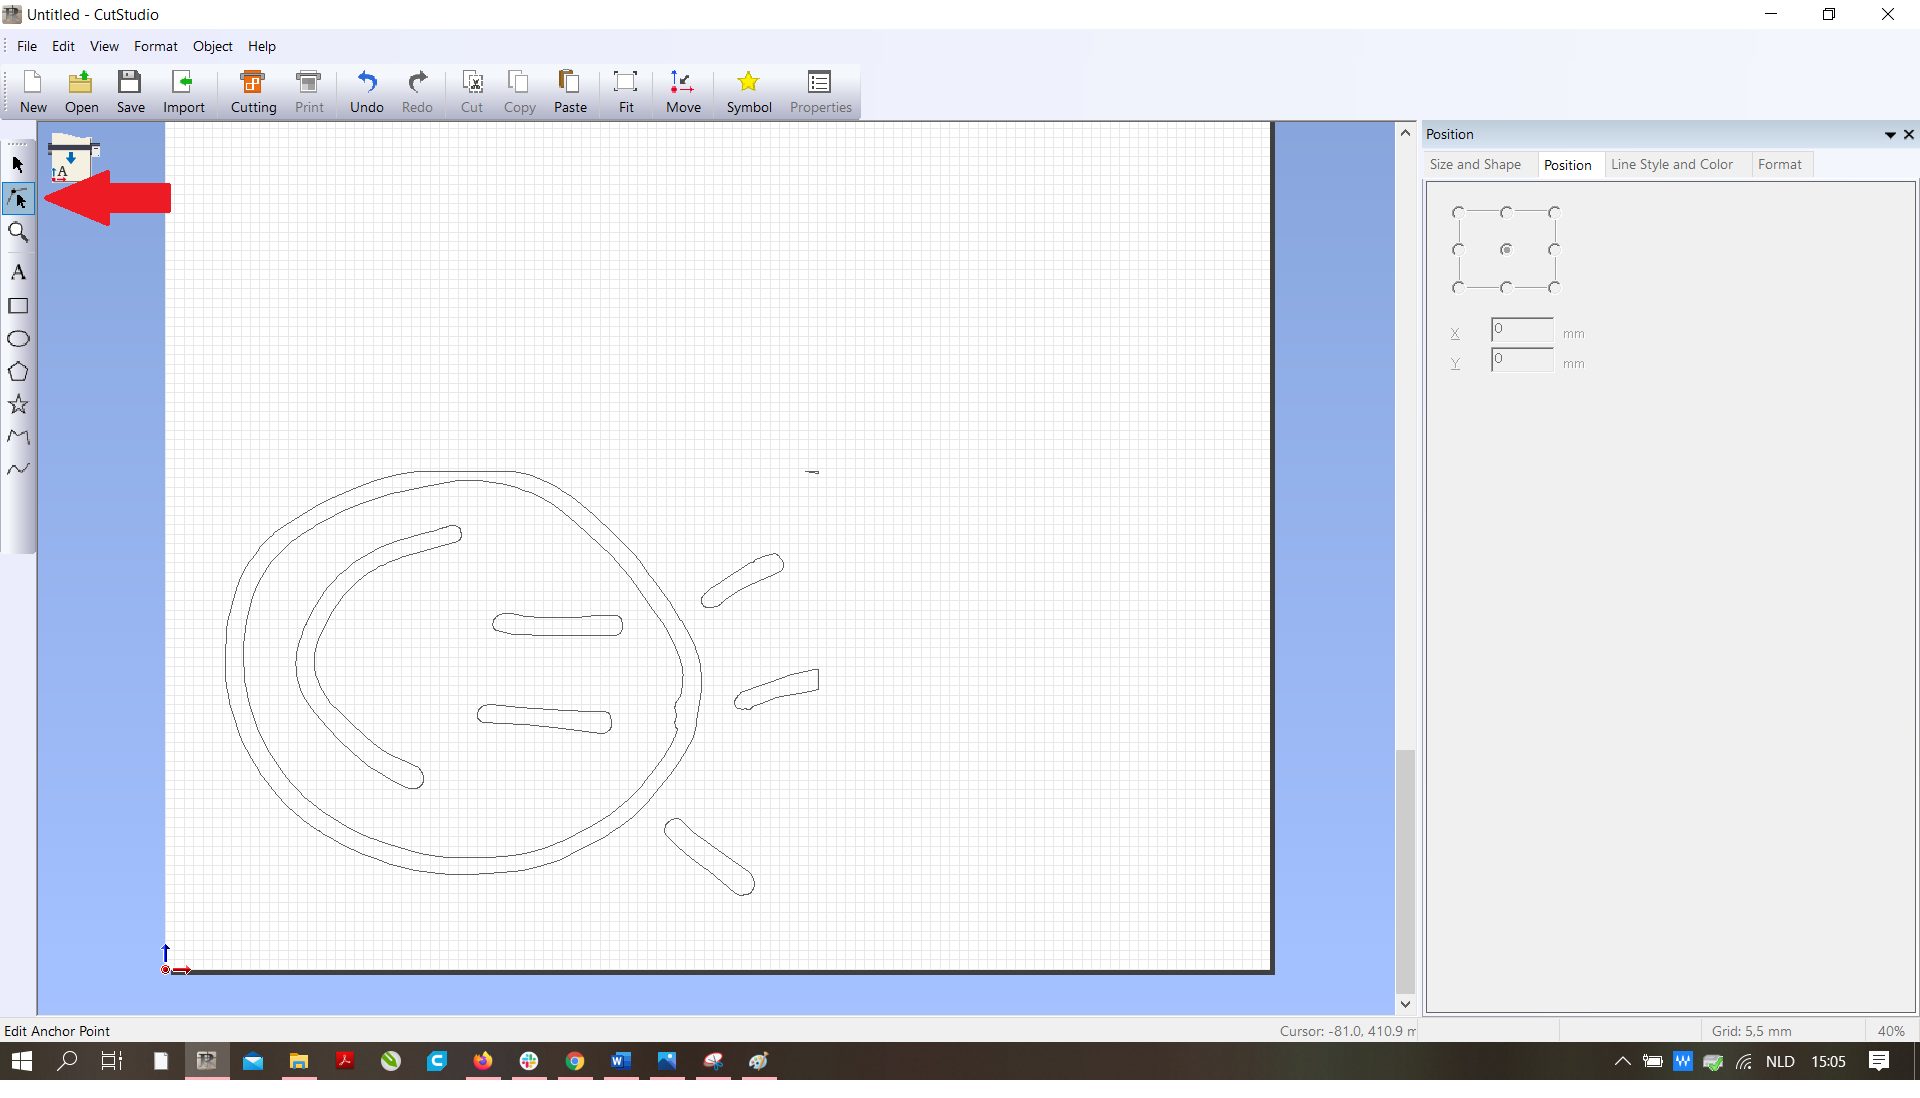The image size is (1920, 1098).
Task: Fit the view with the Fit icon
Action: [x=626, y=92]
